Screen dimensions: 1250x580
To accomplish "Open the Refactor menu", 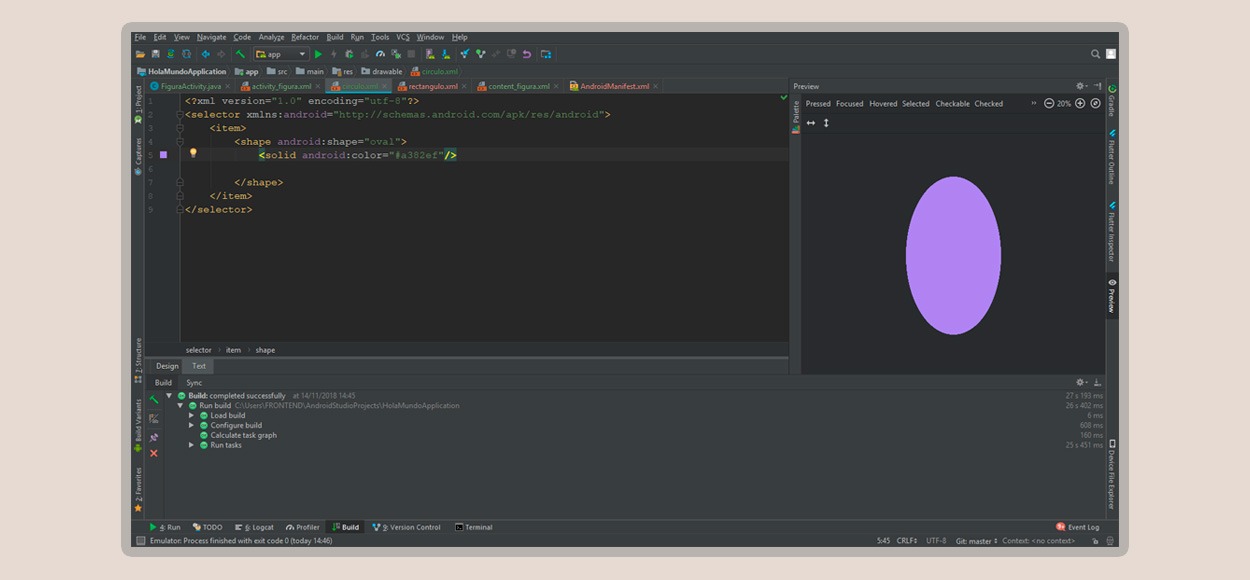I will [x=305, y=37].
